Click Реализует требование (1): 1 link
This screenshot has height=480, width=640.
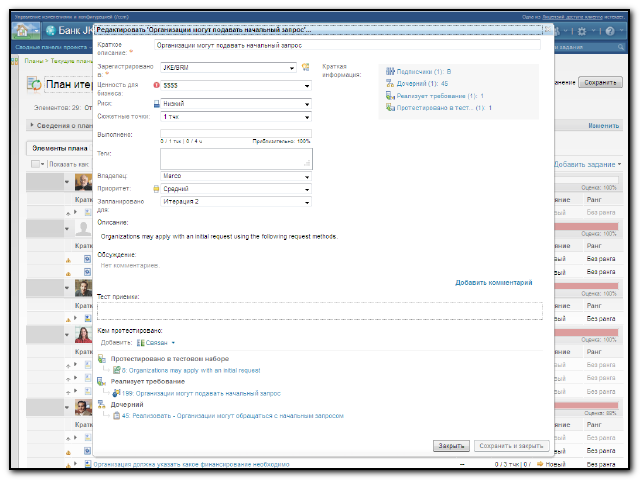click(440, 96)
